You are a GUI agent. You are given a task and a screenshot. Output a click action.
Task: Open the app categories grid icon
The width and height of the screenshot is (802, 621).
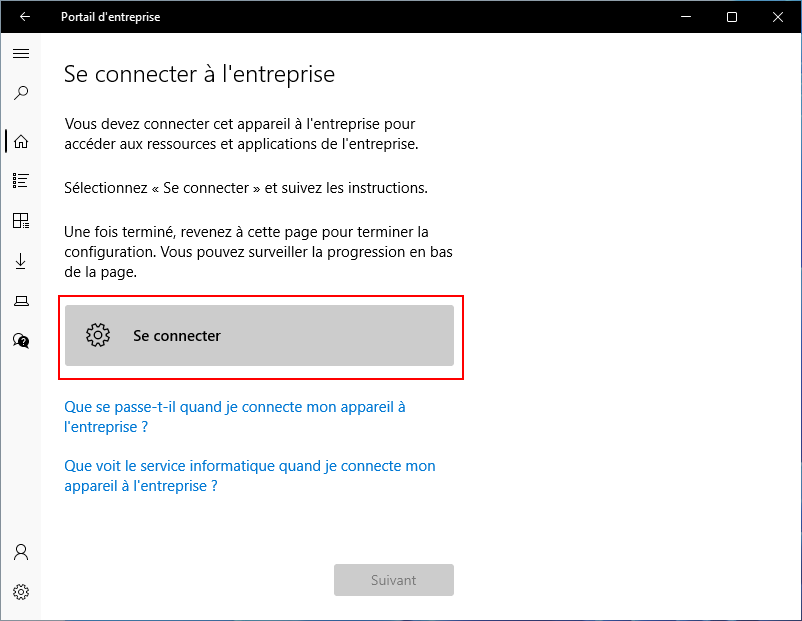(x=21, y=220)
